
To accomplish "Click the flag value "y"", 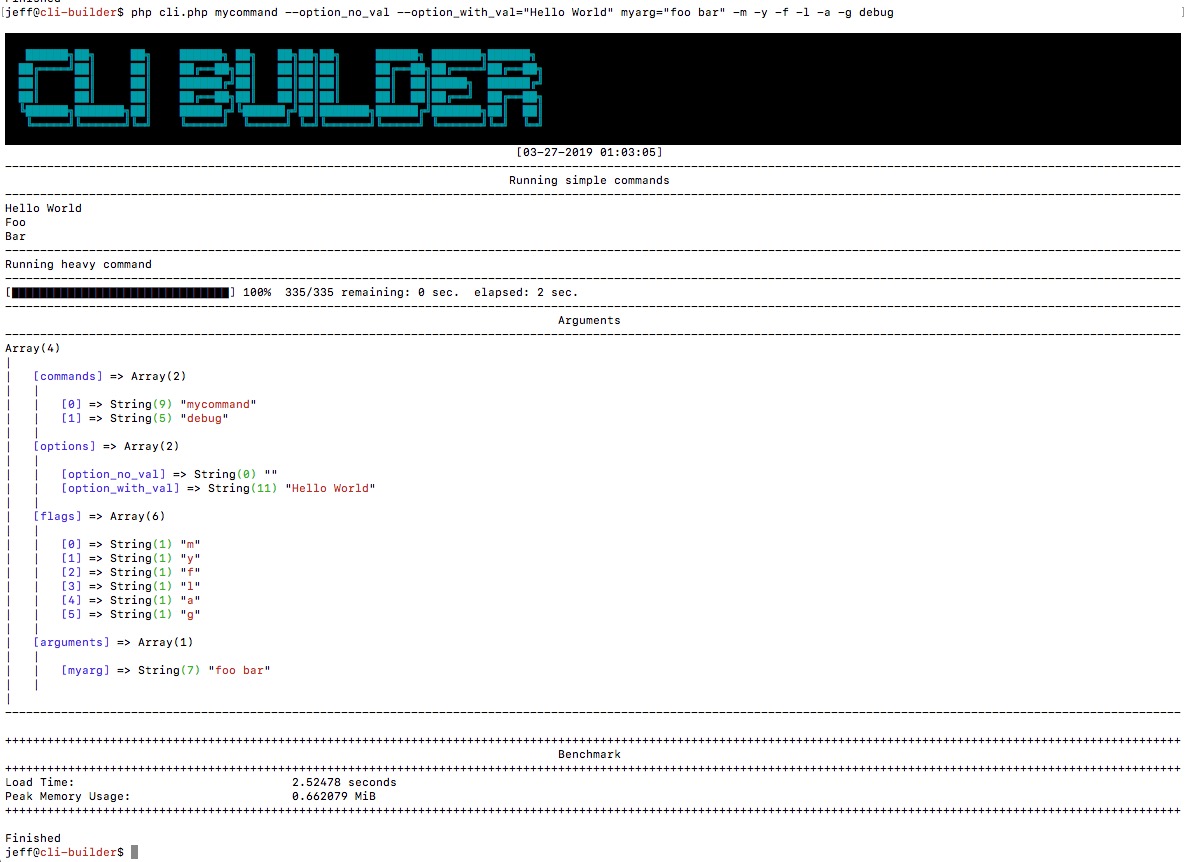I will click(190, 558).
